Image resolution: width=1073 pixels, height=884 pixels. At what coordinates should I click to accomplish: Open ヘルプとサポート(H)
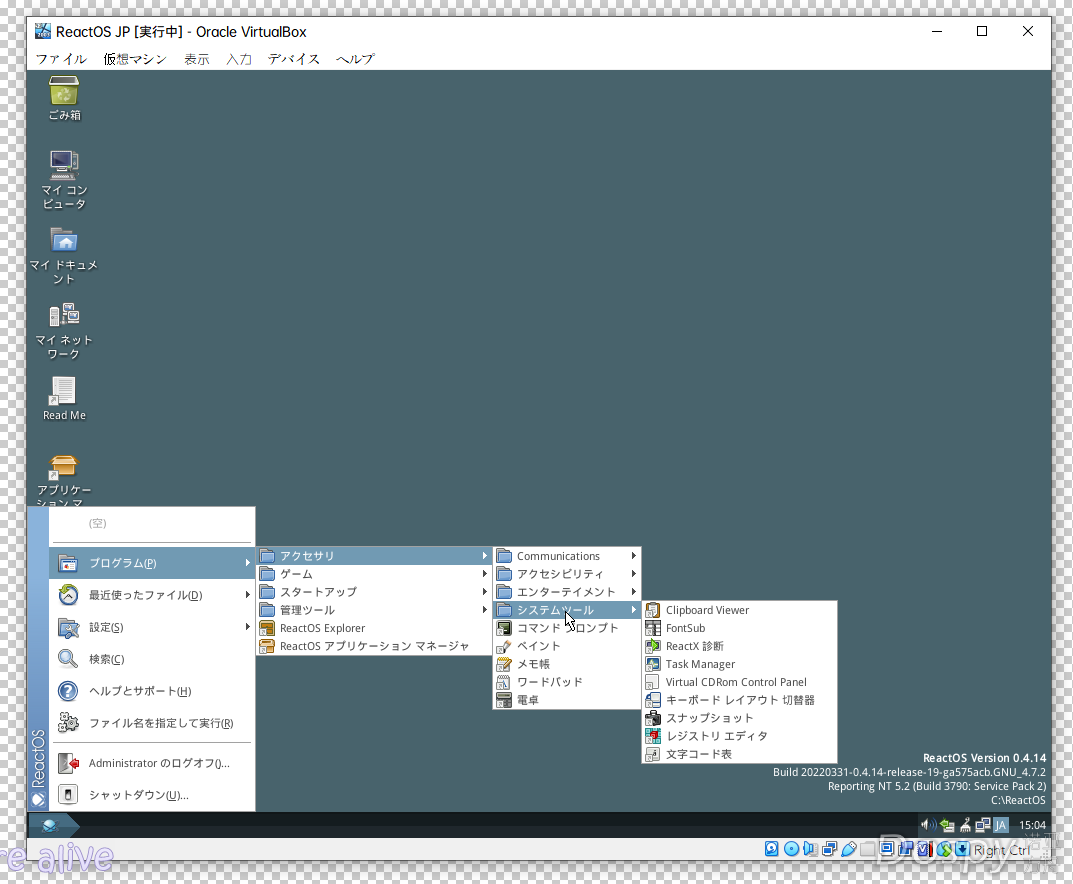point(152,691)
